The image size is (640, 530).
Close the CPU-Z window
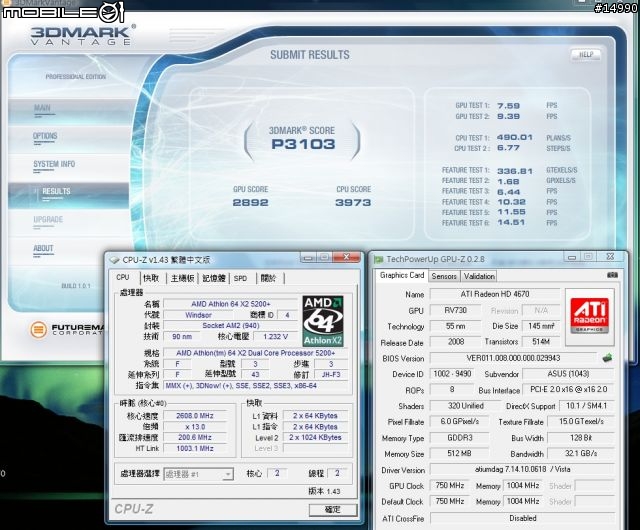click(x=347, y=257)
